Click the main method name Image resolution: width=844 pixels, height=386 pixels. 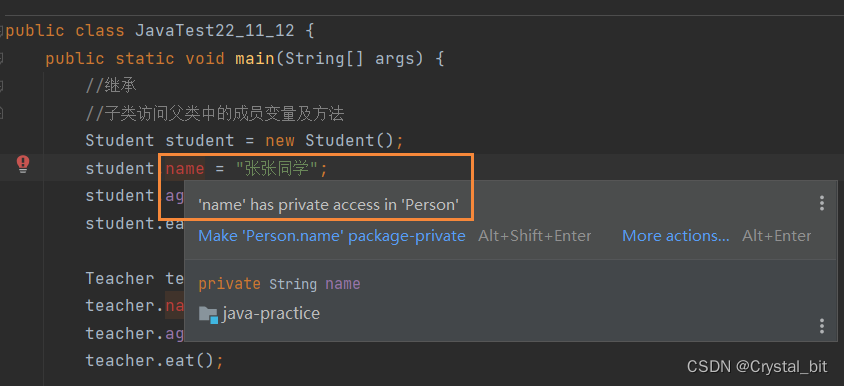tap(255, 58)
